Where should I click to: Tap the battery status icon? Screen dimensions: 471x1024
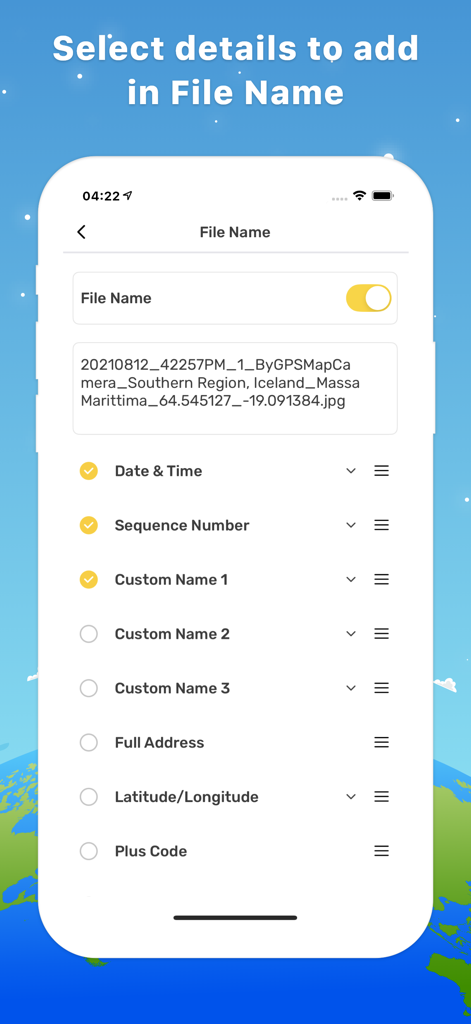coord(382,195)
